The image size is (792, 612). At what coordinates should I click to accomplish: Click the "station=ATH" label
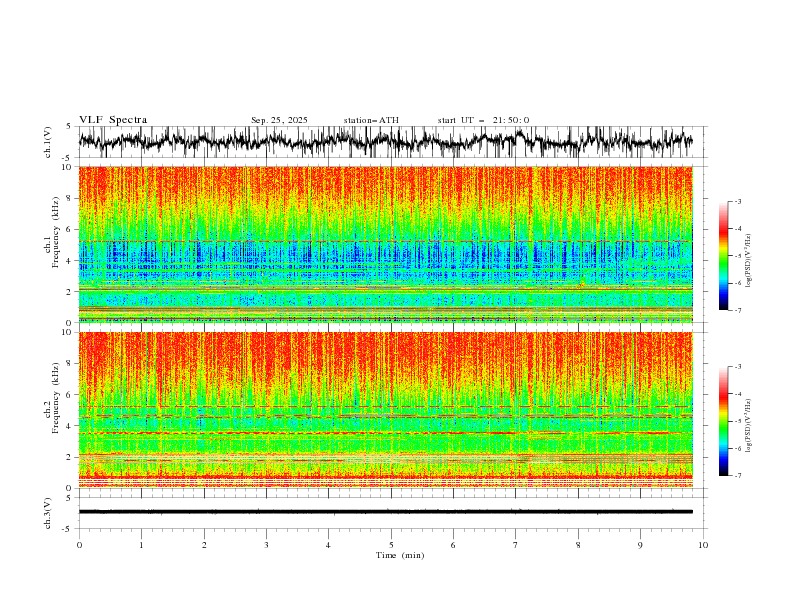coord(371,120)
